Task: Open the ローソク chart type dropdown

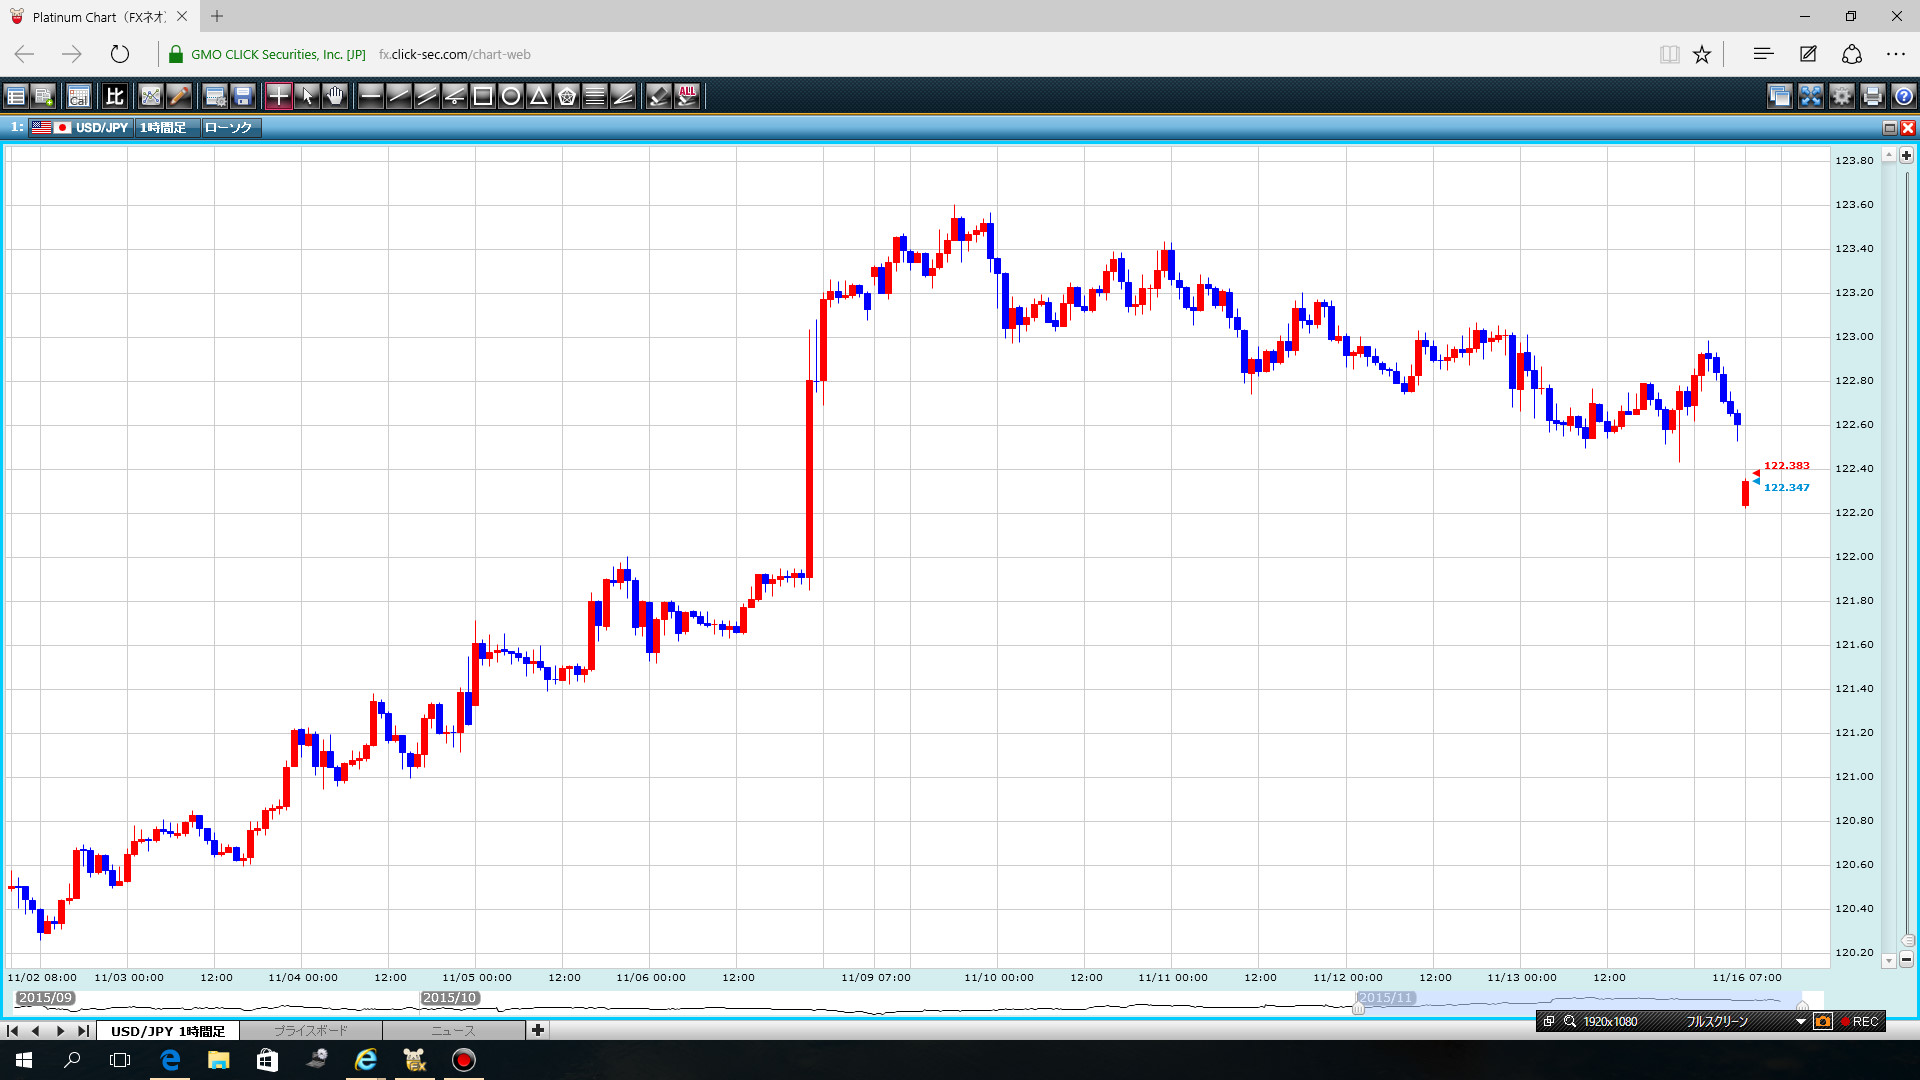Action: point(229,127)
